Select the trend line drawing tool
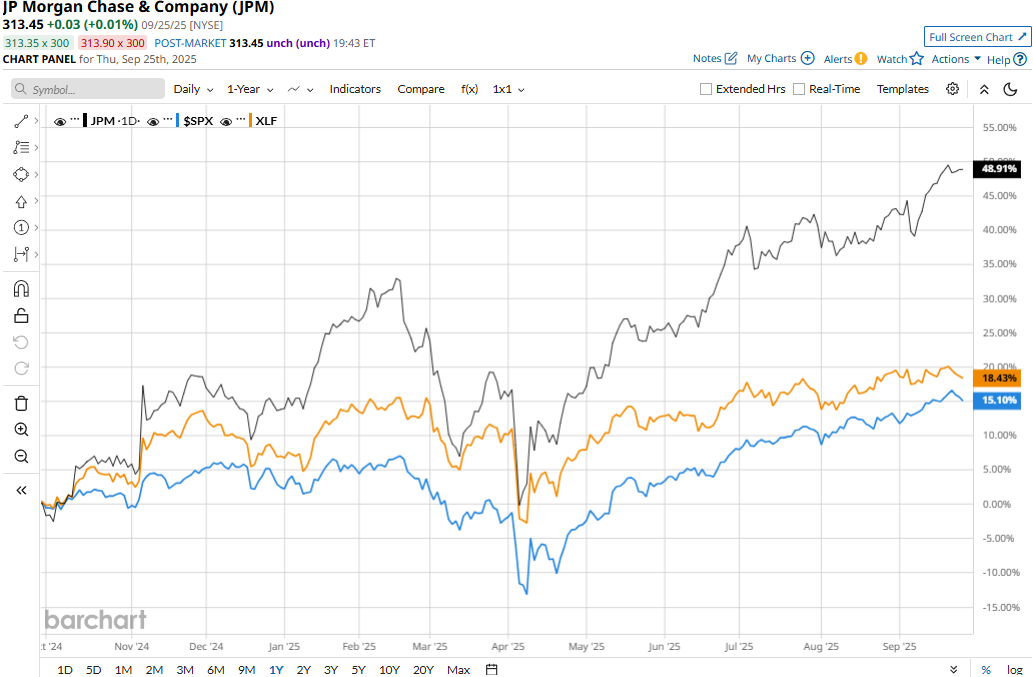The width and height of the screenshot is (1033, 677). click(21, 121)
